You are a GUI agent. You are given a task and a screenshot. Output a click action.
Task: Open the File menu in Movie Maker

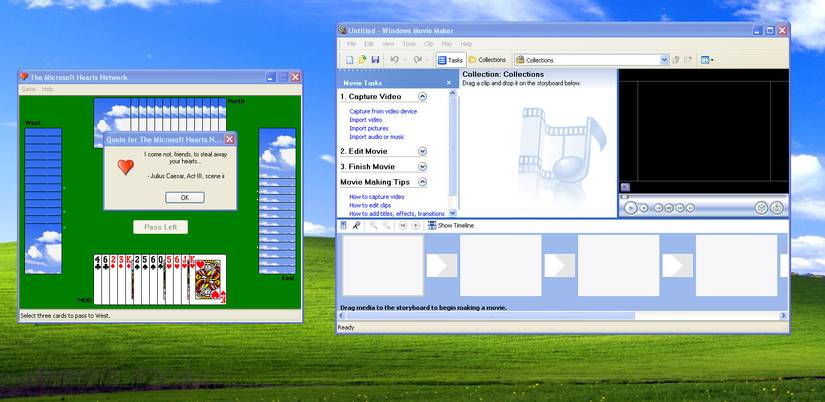351,44
